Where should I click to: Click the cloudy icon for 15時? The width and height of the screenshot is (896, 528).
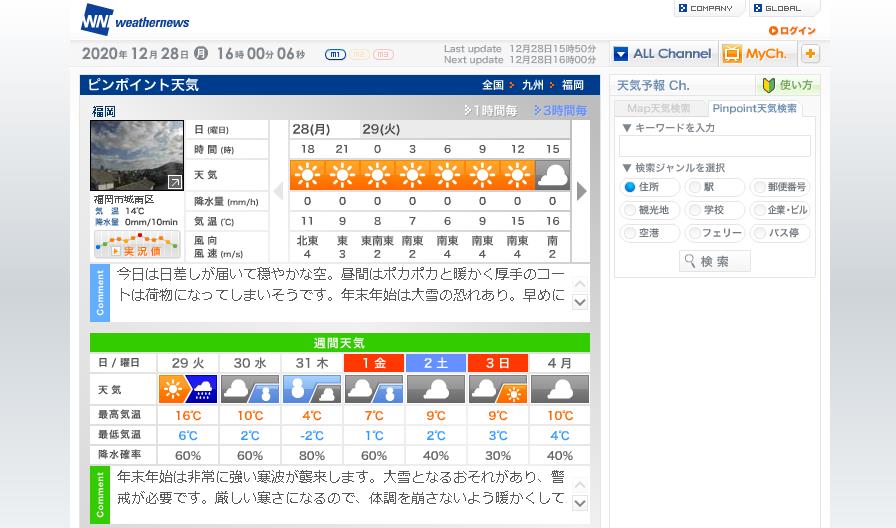coord(553,175)
